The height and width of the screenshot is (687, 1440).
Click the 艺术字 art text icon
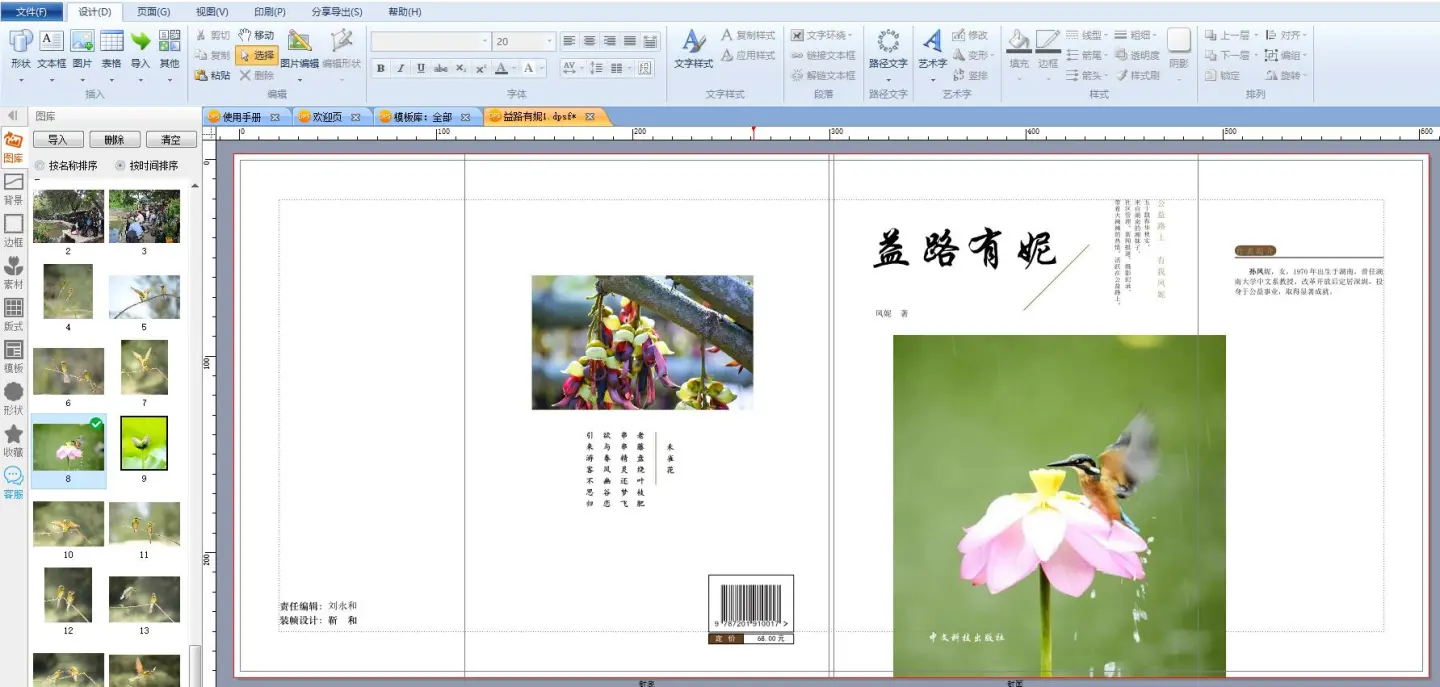pos(932,49)
